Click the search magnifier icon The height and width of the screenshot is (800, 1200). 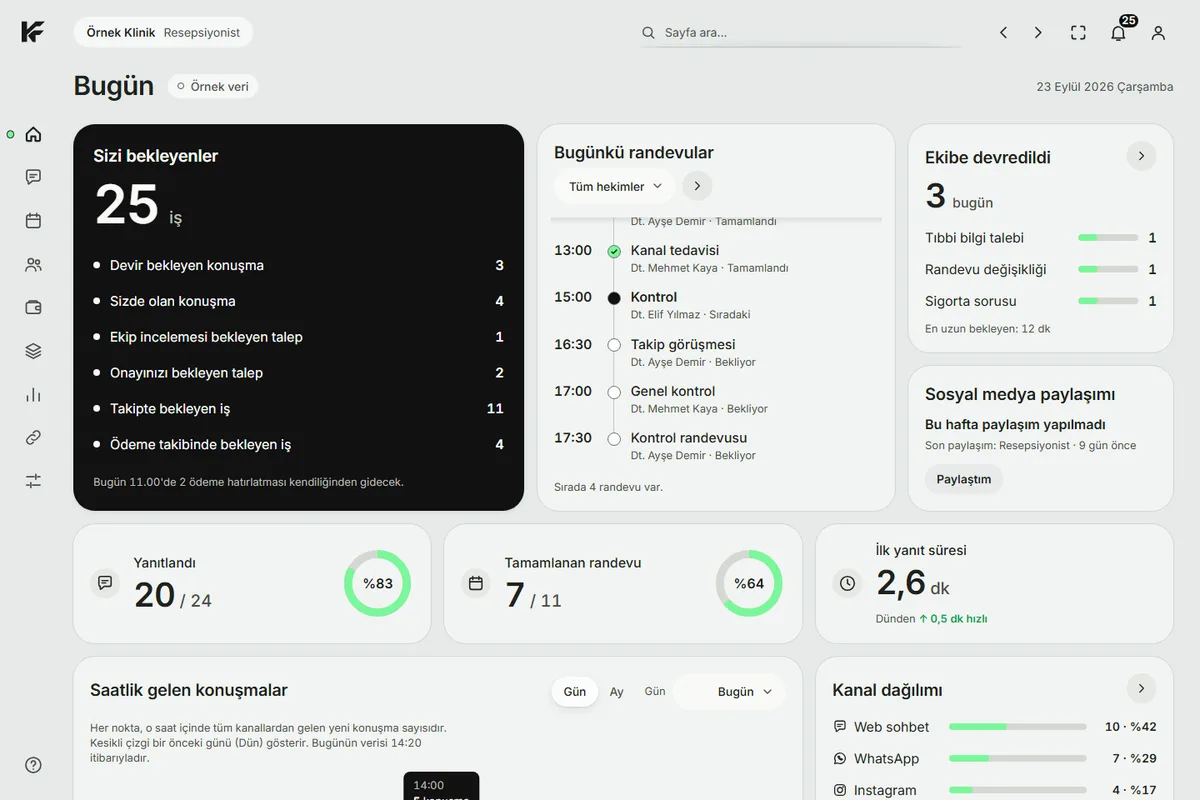coord(649,33)
